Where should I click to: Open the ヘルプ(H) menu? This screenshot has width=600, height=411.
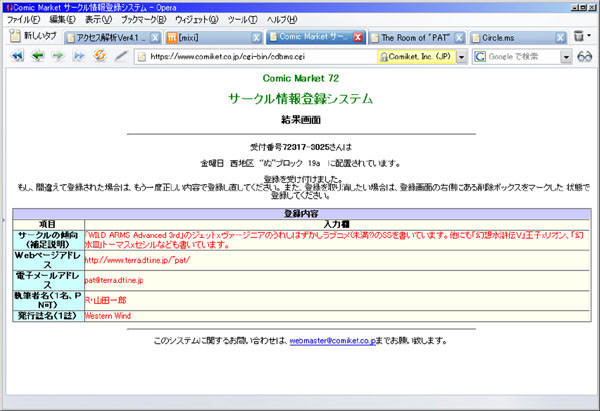click(282, 20)
